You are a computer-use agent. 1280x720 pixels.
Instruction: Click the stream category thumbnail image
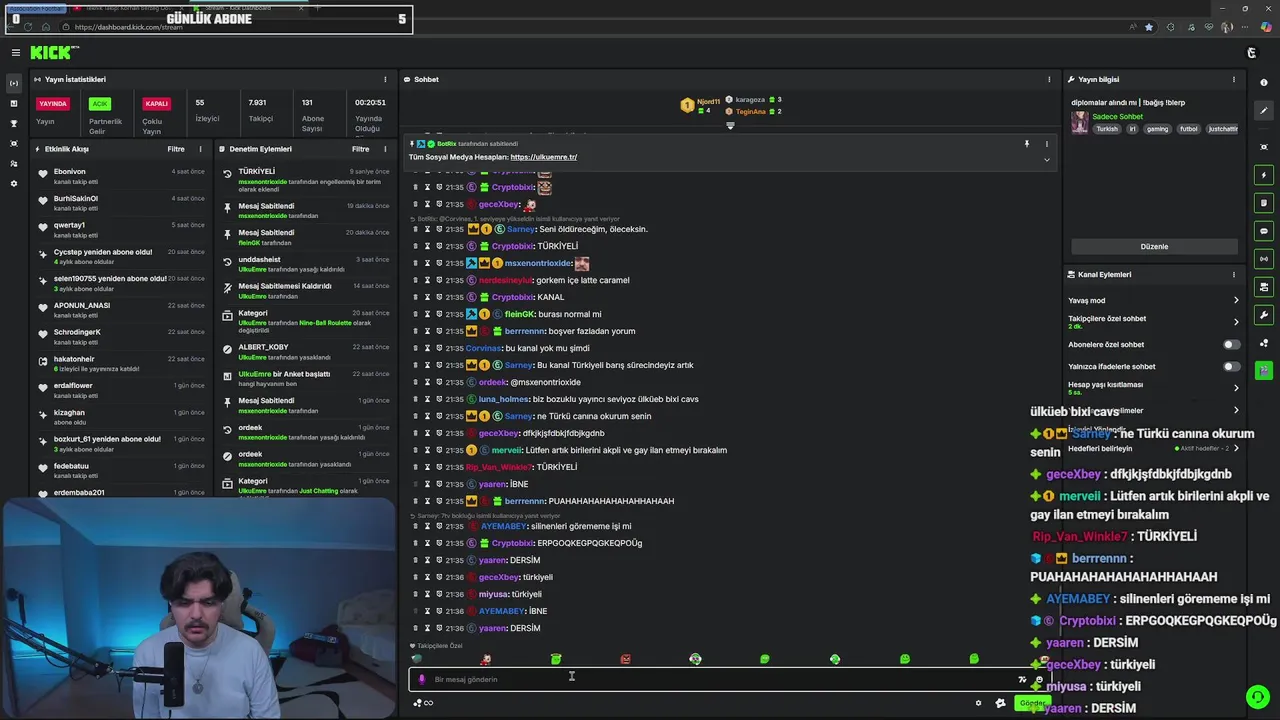[1079, 123]
